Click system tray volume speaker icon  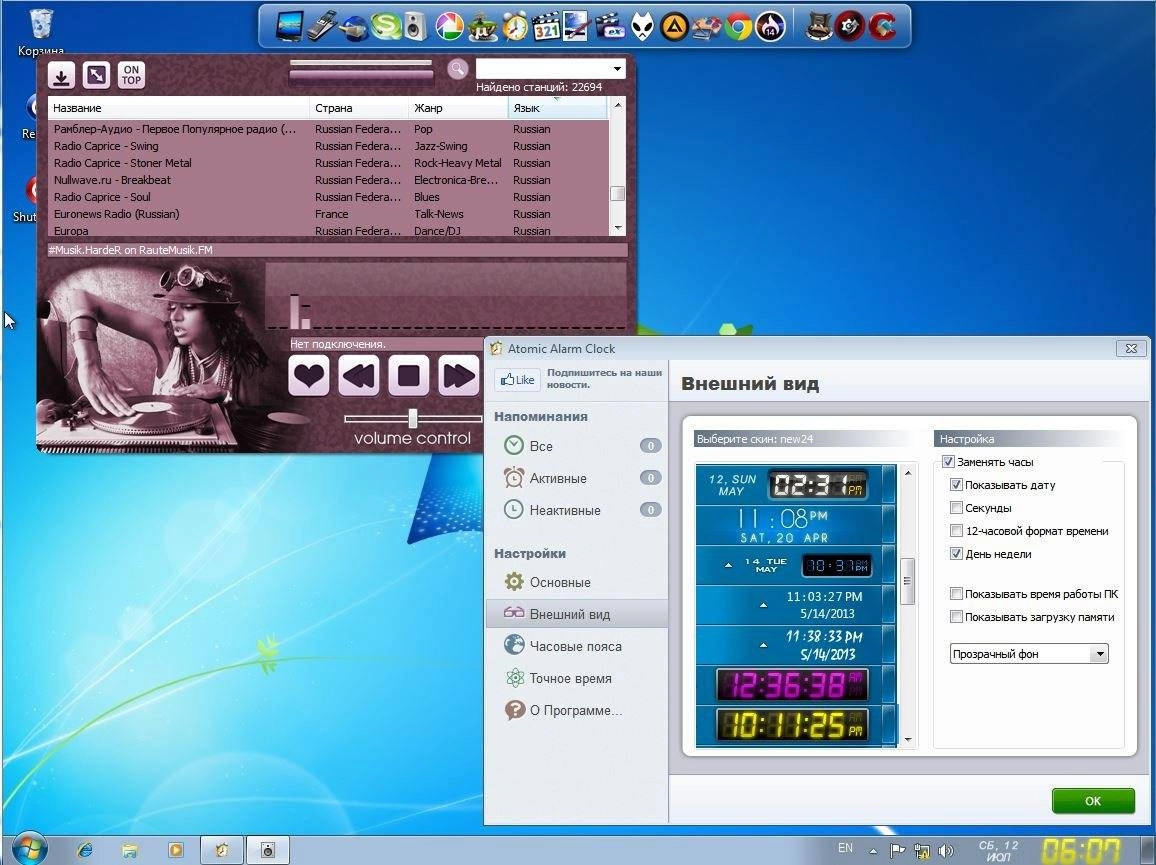point(946,851)
